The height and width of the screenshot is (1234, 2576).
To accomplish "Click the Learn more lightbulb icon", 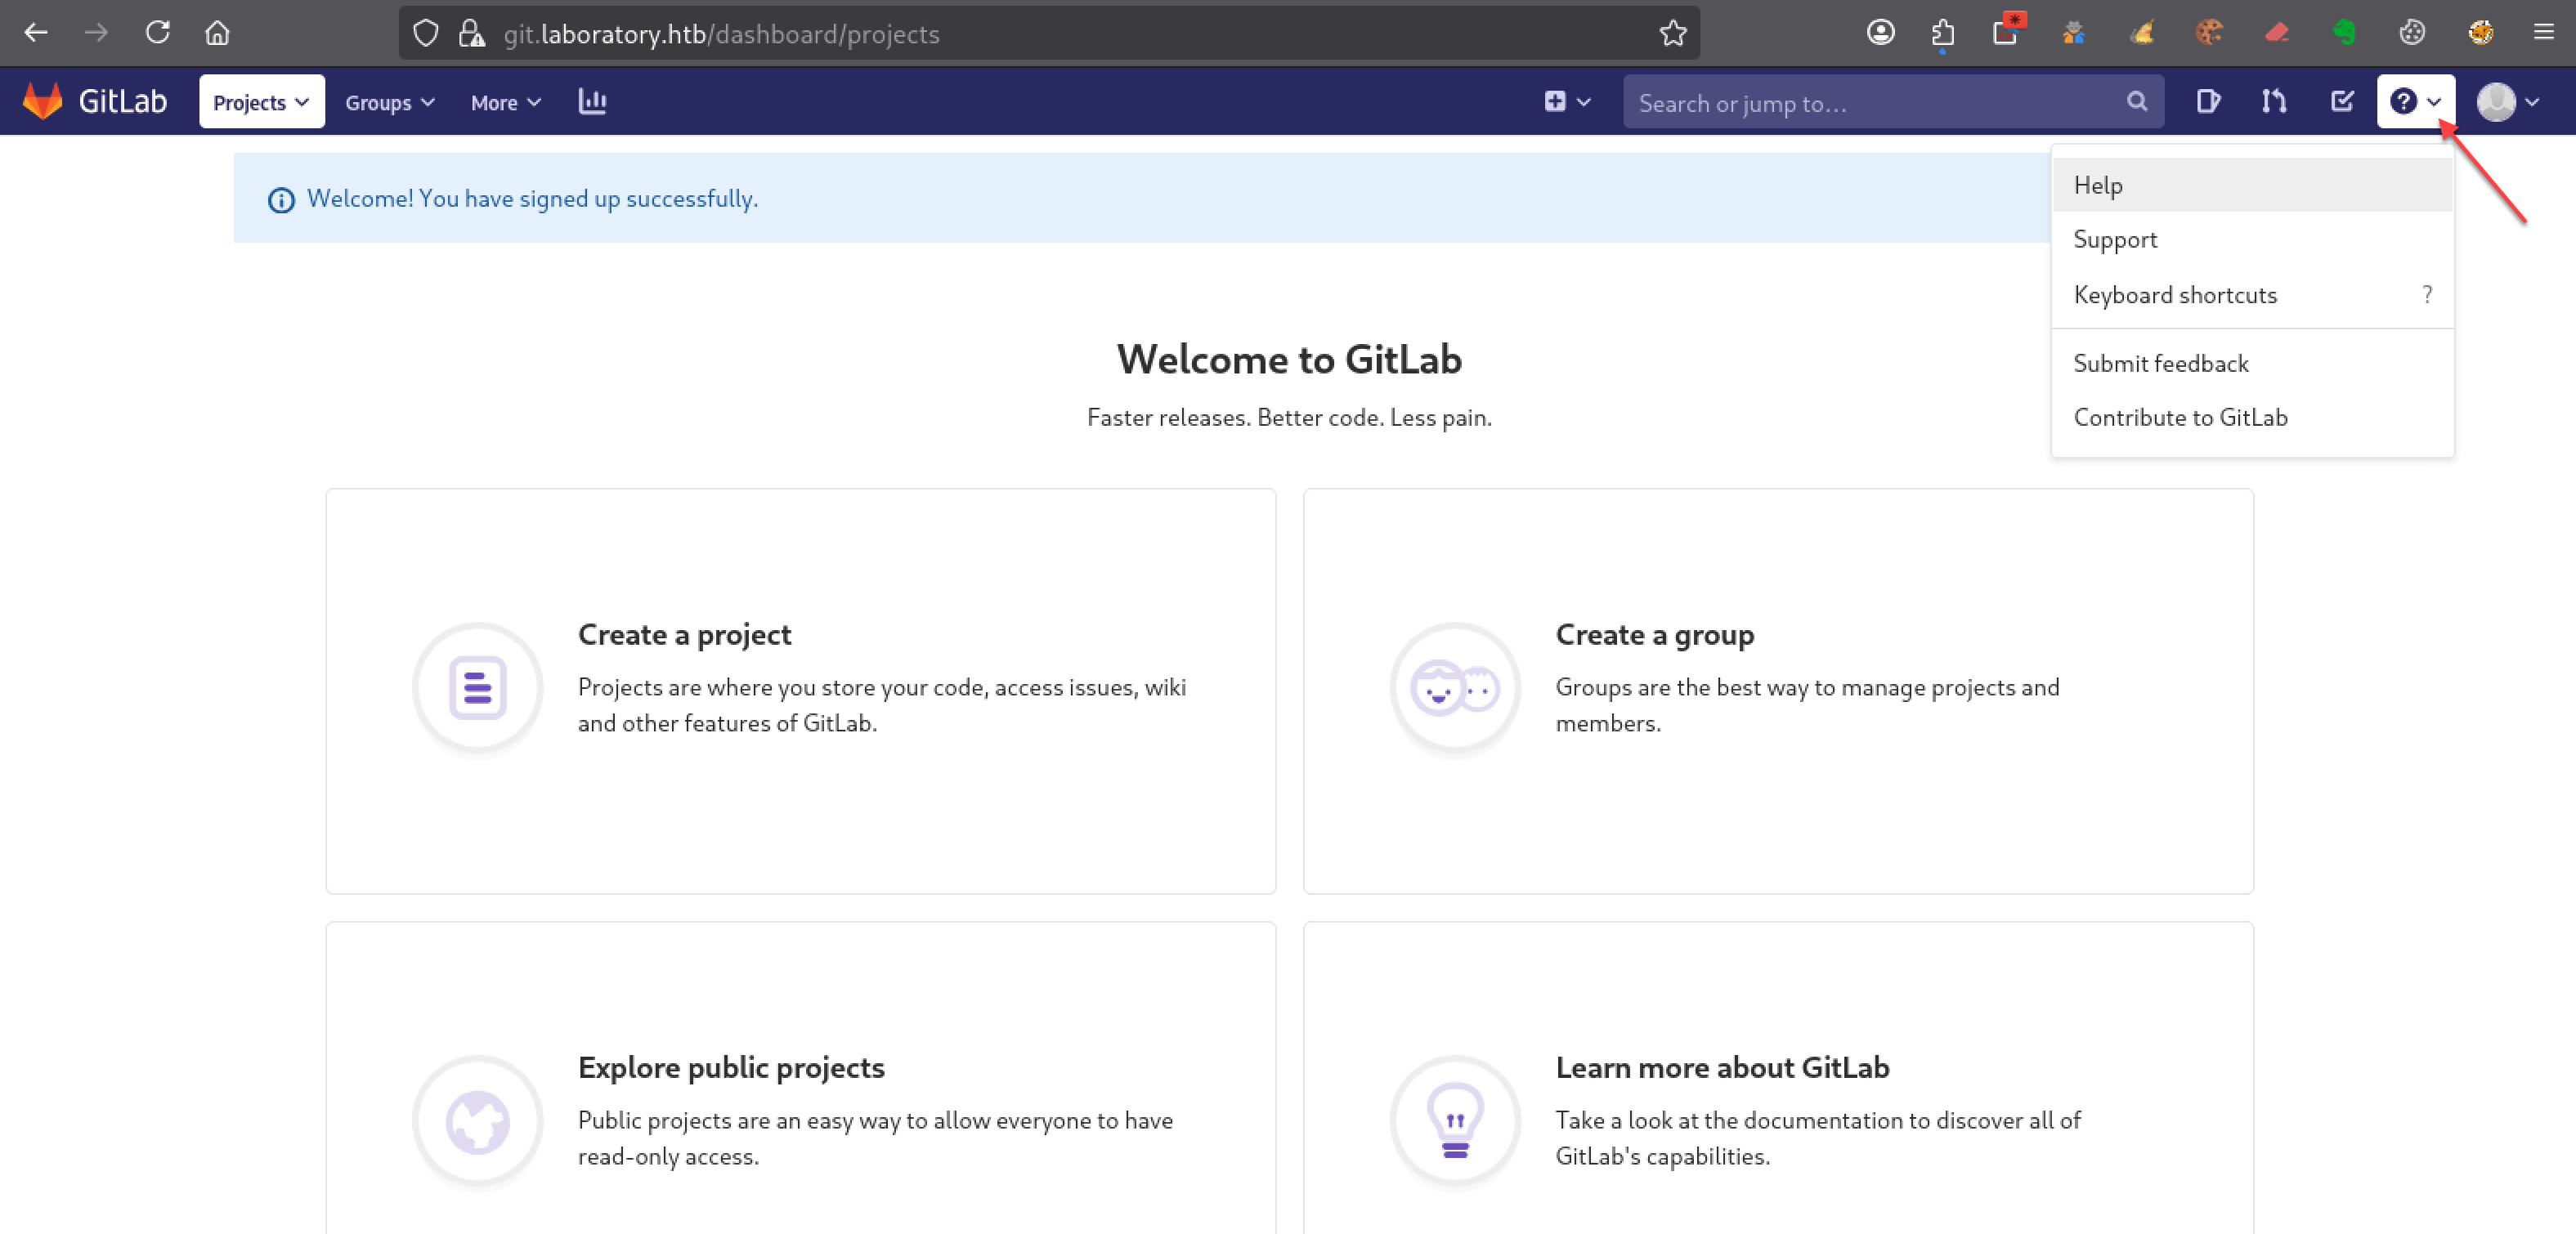I will click(x=1455, y=1121).
